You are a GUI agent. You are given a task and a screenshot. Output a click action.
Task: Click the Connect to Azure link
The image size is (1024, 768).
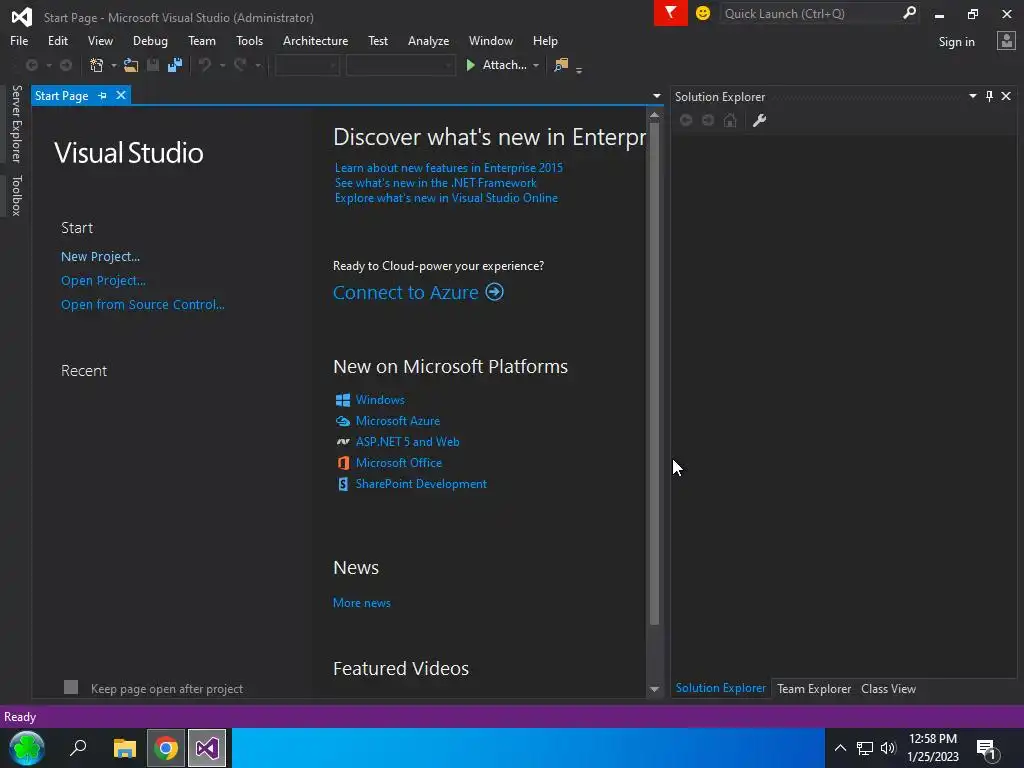click(406, 292)
